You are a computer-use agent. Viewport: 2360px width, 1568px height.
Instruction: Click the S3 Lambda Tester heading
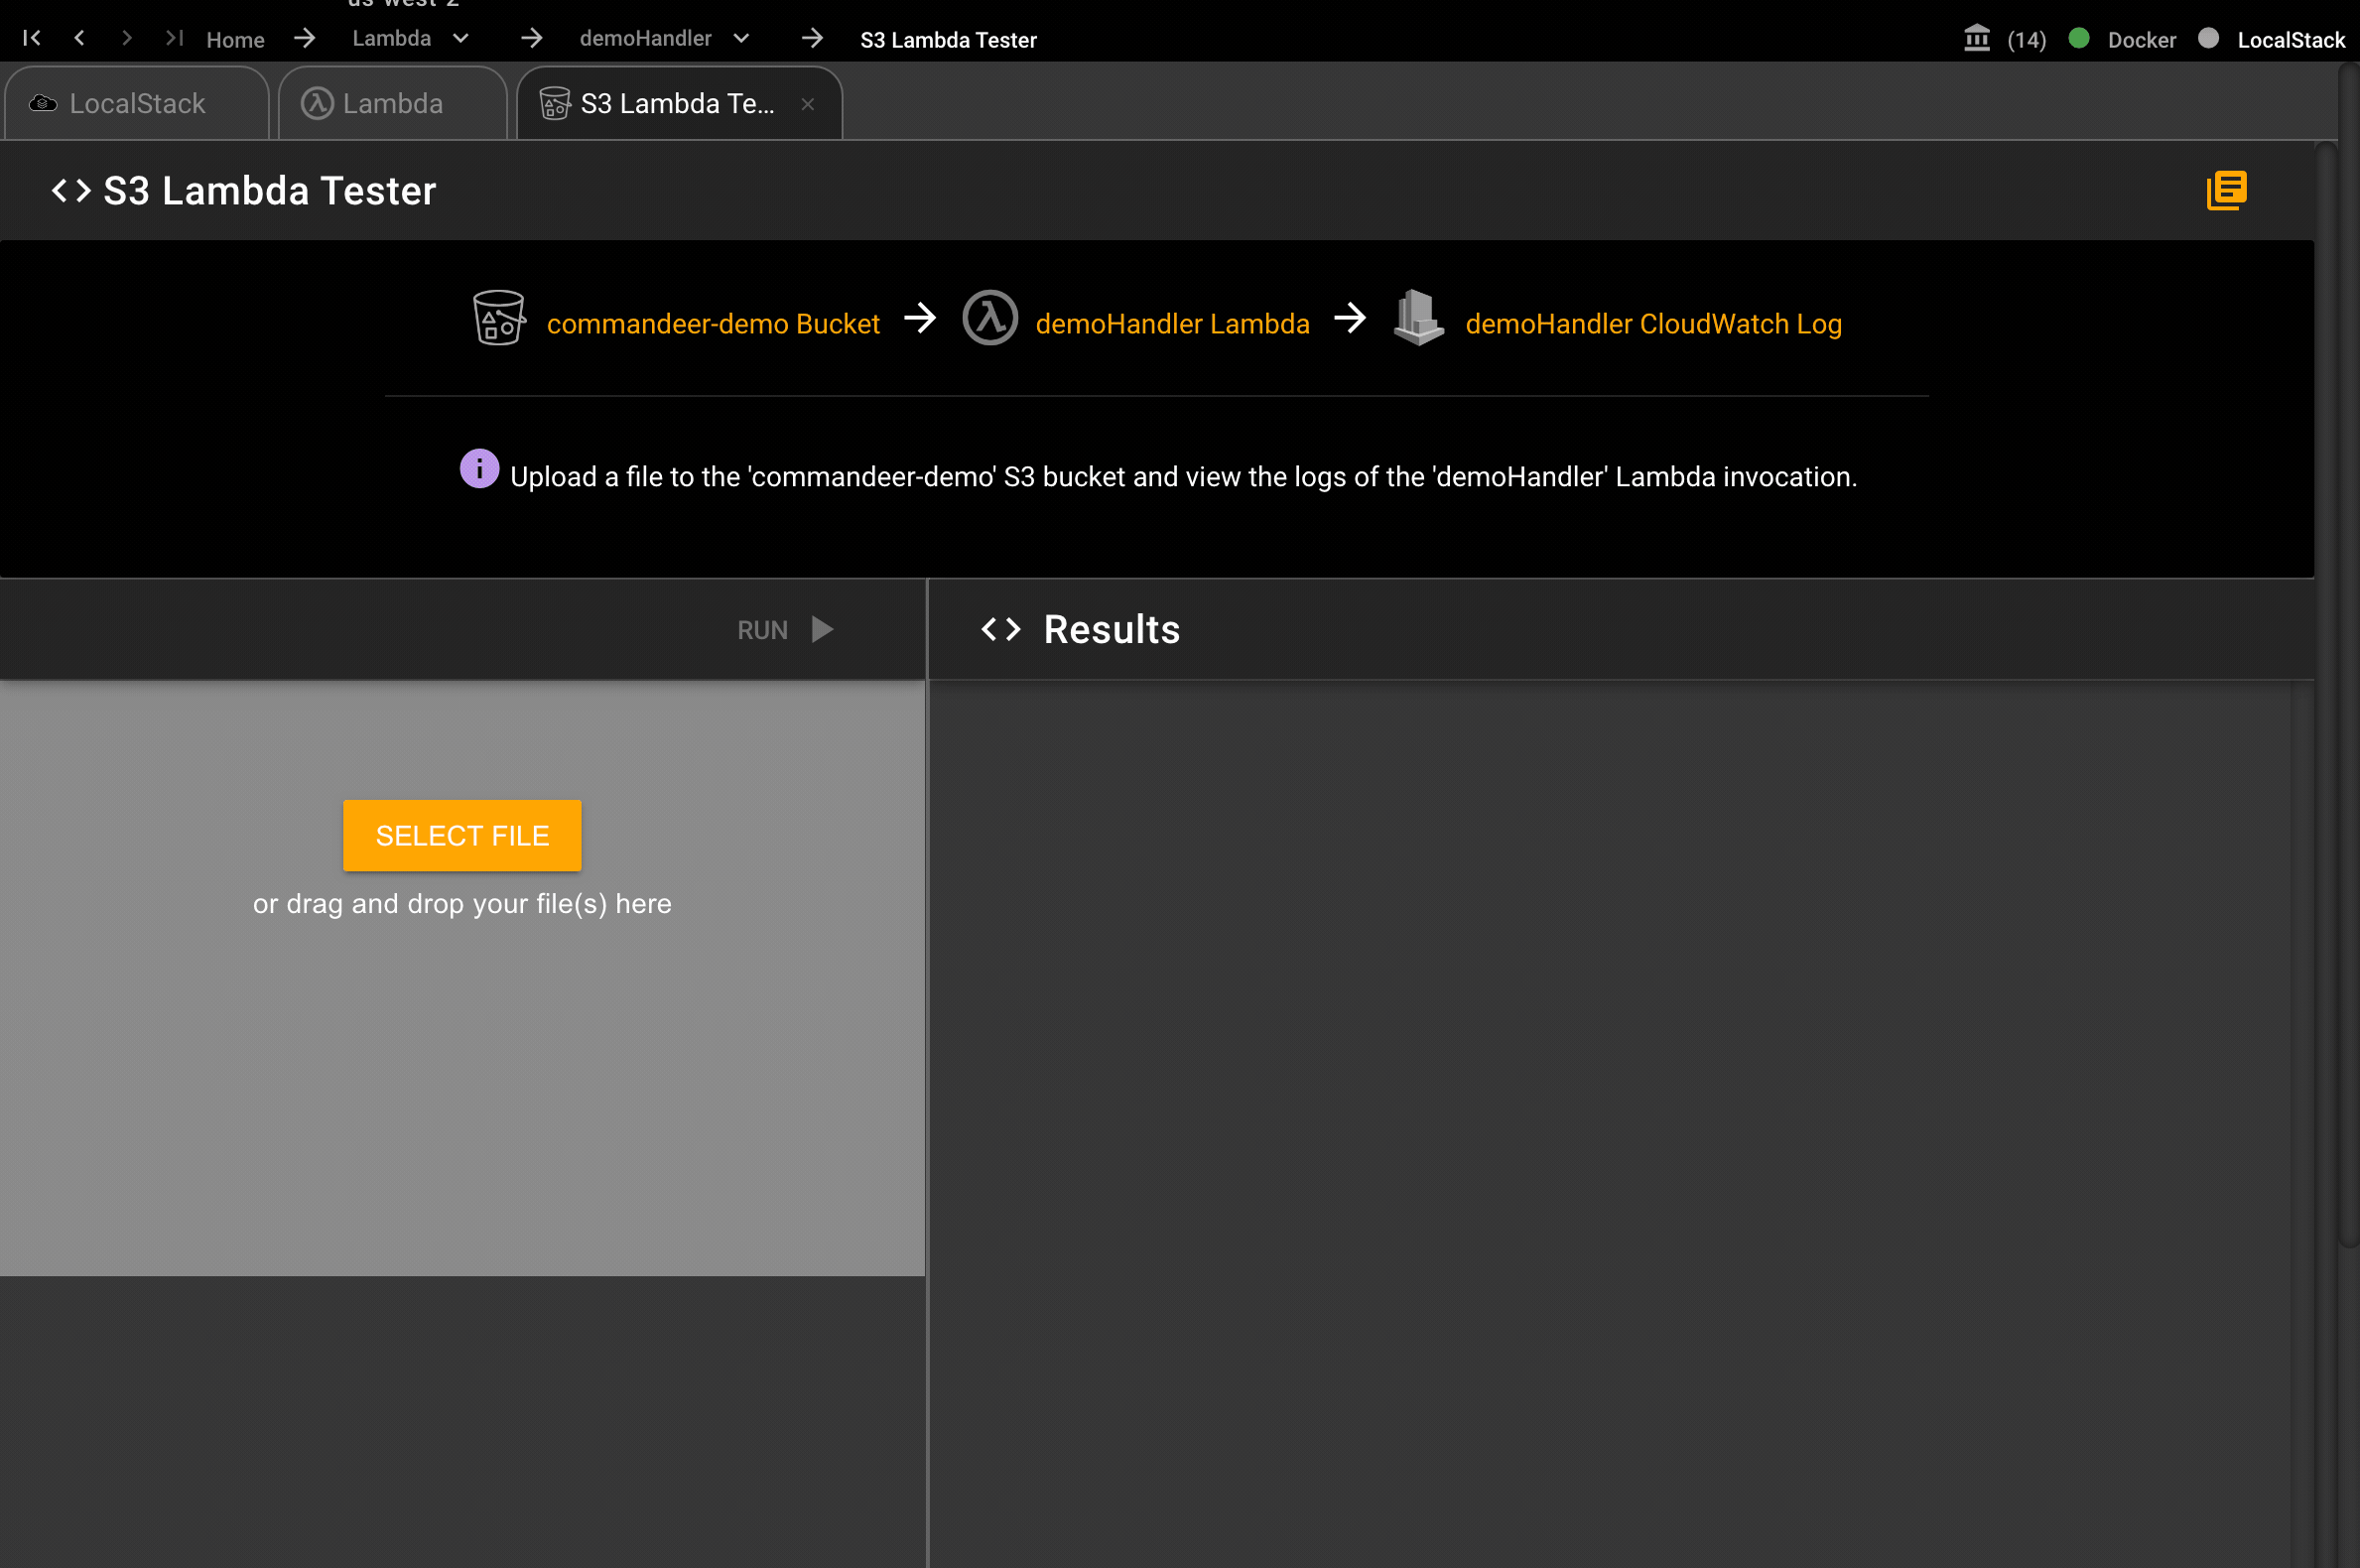coord(270,191)
